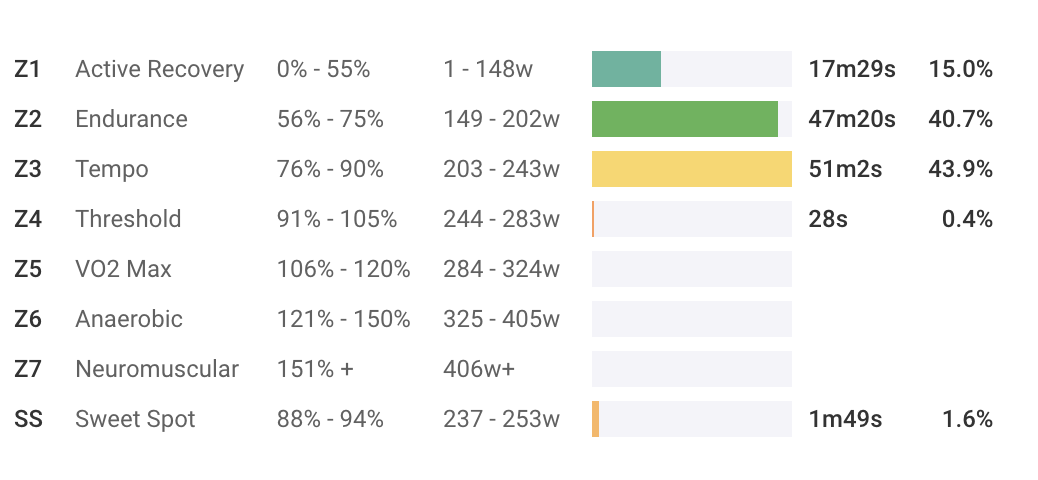Select the Sweet Spot zone label
1038x480 pixels.
click(x=135, y=419)
